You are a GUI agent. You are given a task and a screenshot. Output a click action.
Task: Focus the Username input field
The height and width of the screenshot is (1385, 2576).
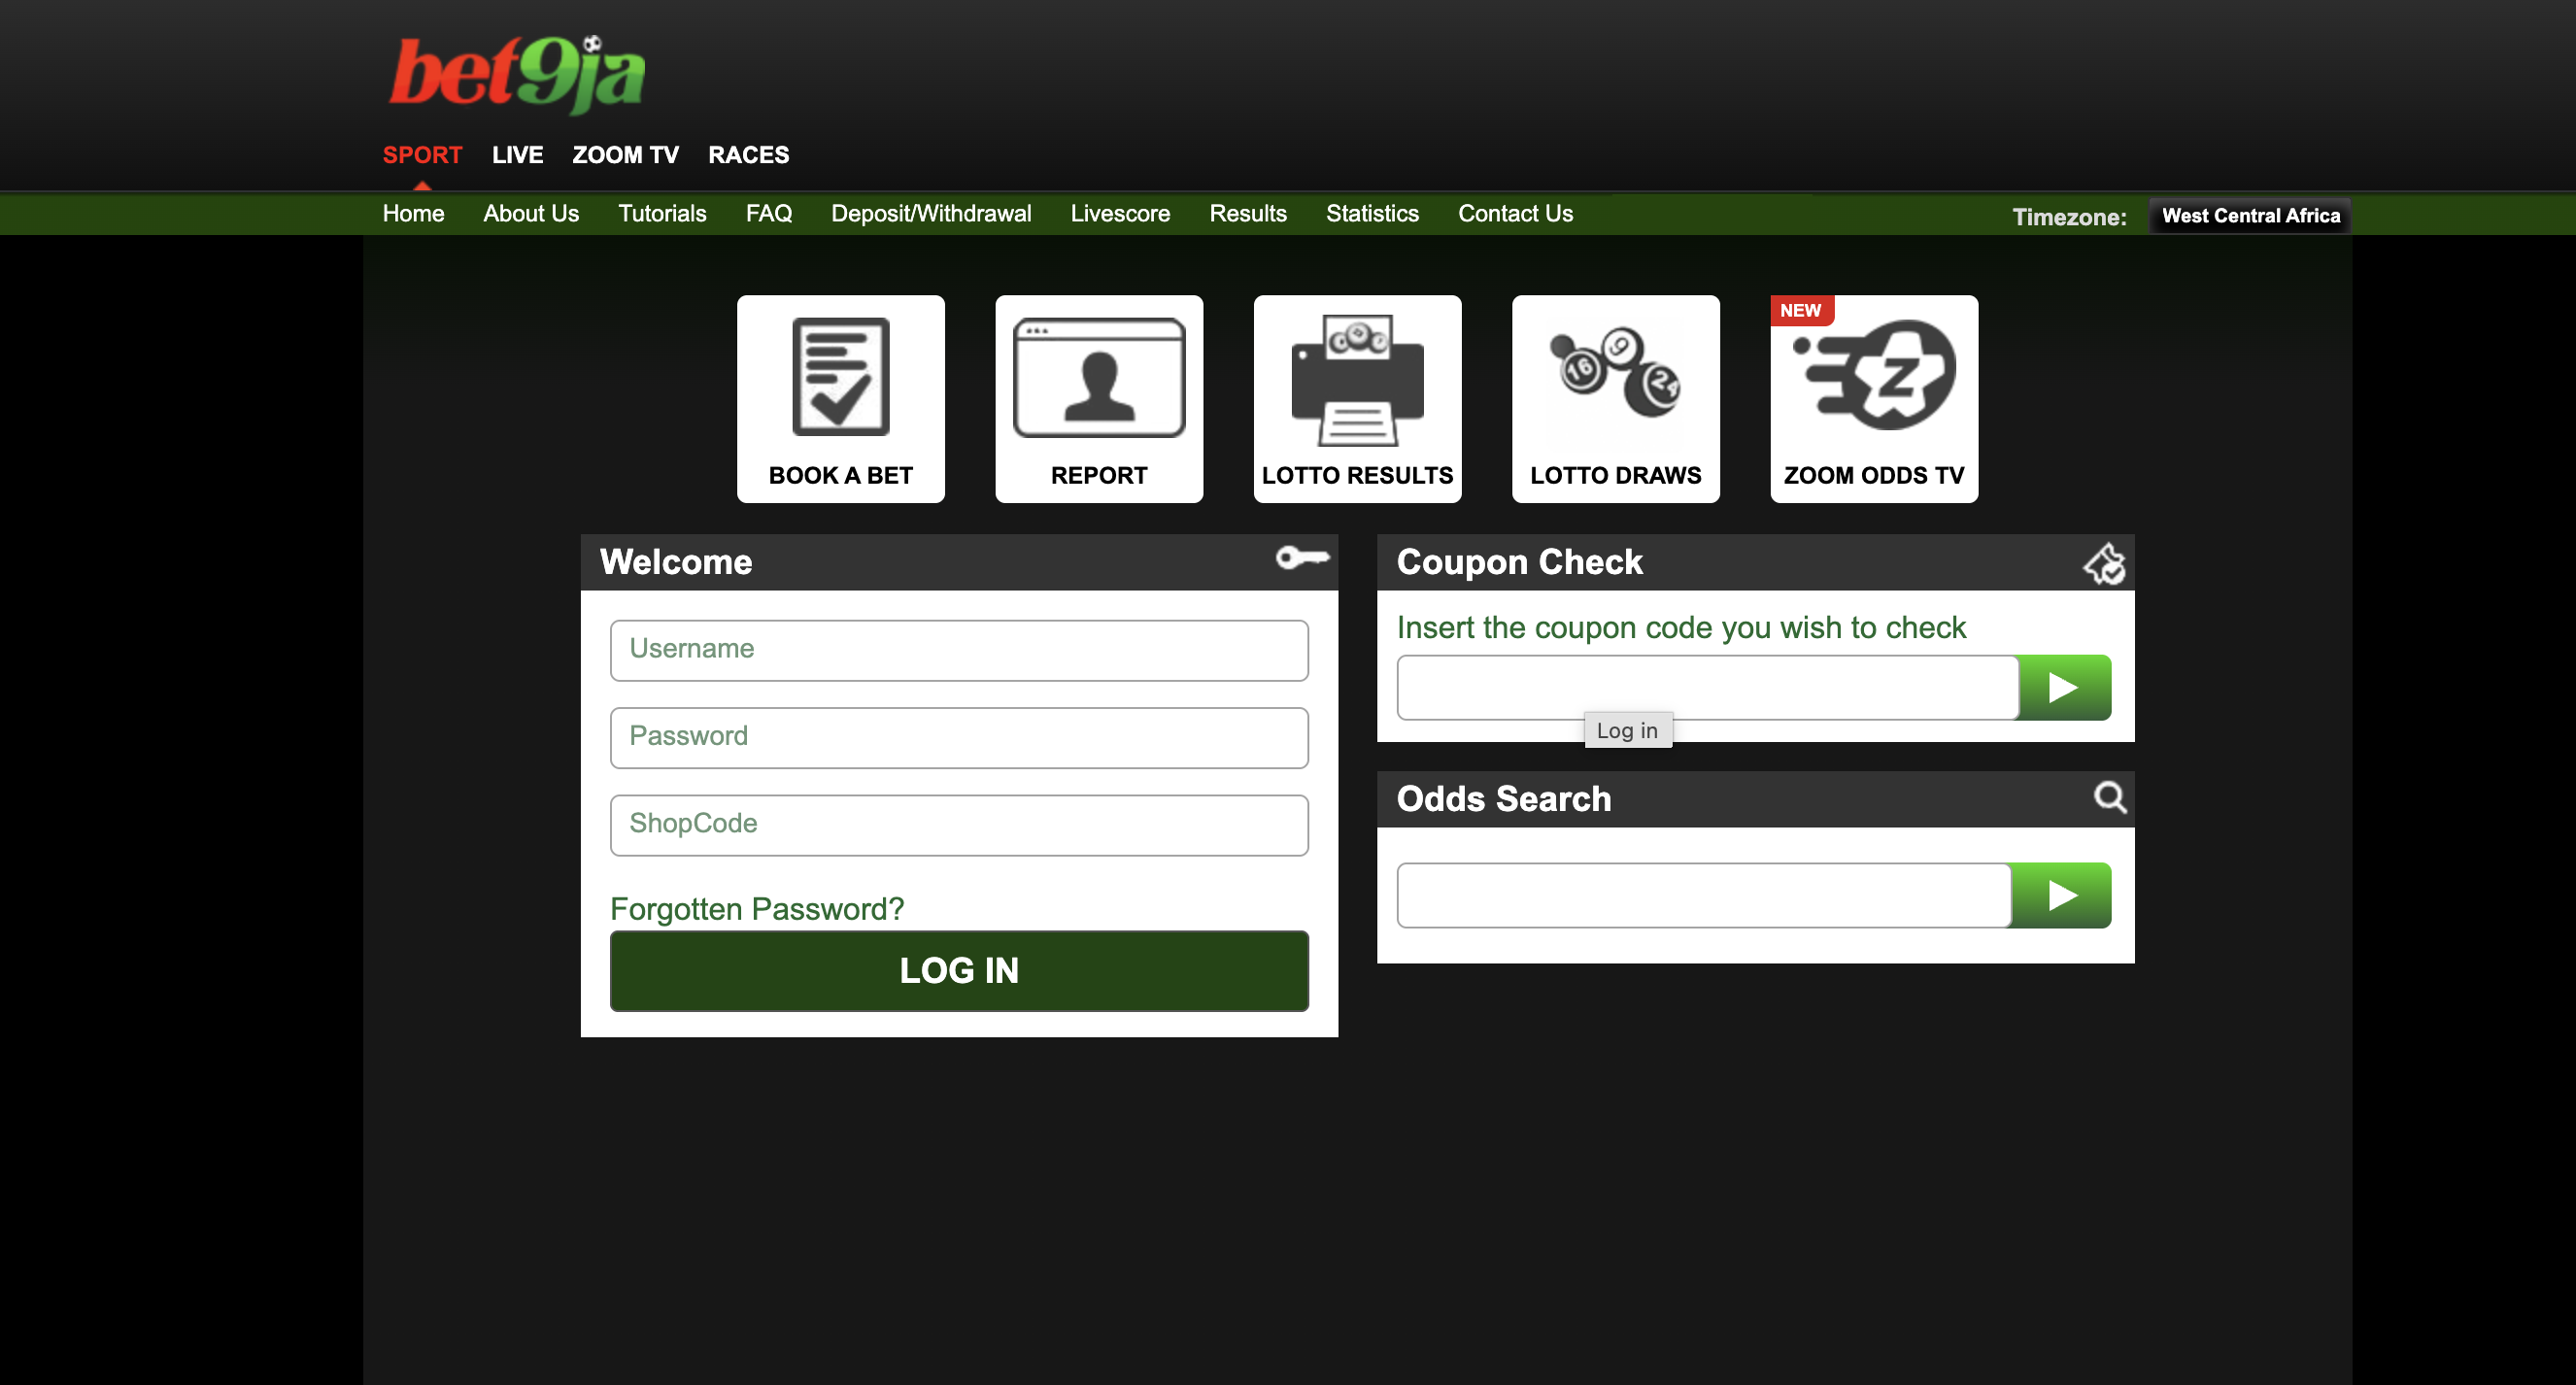coord(958,650)
